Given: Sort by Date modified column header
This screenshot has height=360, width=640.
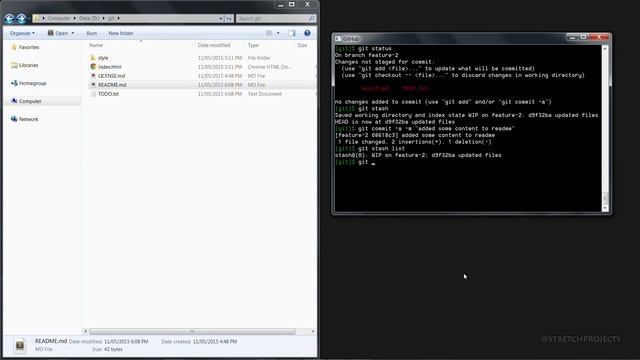Looking at the screenshot, I should [x=214, y=45].
